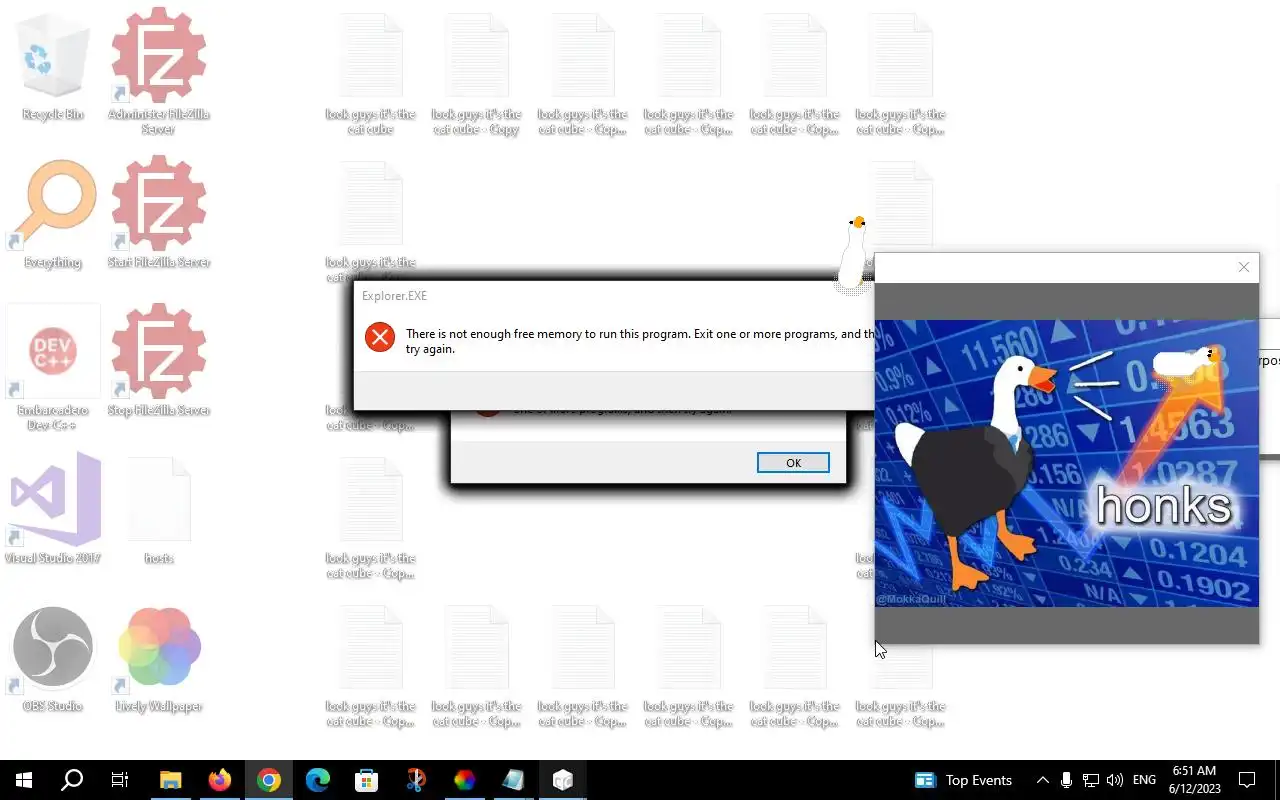The height and width of the screenshot is (800, 1280).
Task: Select the OBS Studio shortcut
Action: tap(53, 658)
